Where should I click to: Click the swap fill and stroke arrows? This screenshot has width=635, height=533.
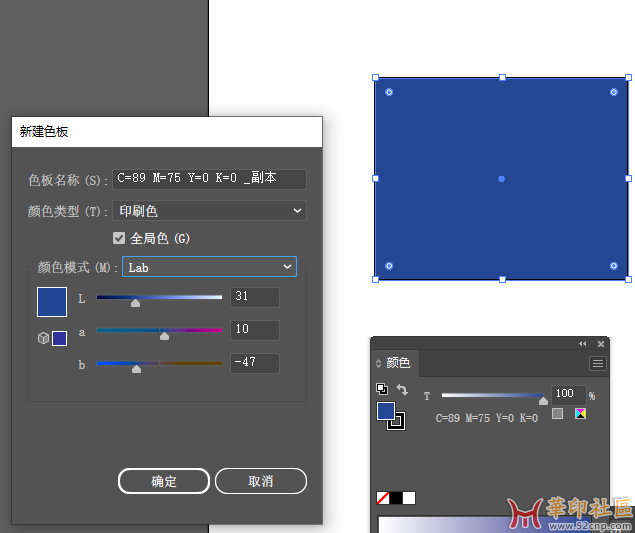coord(402,389)
